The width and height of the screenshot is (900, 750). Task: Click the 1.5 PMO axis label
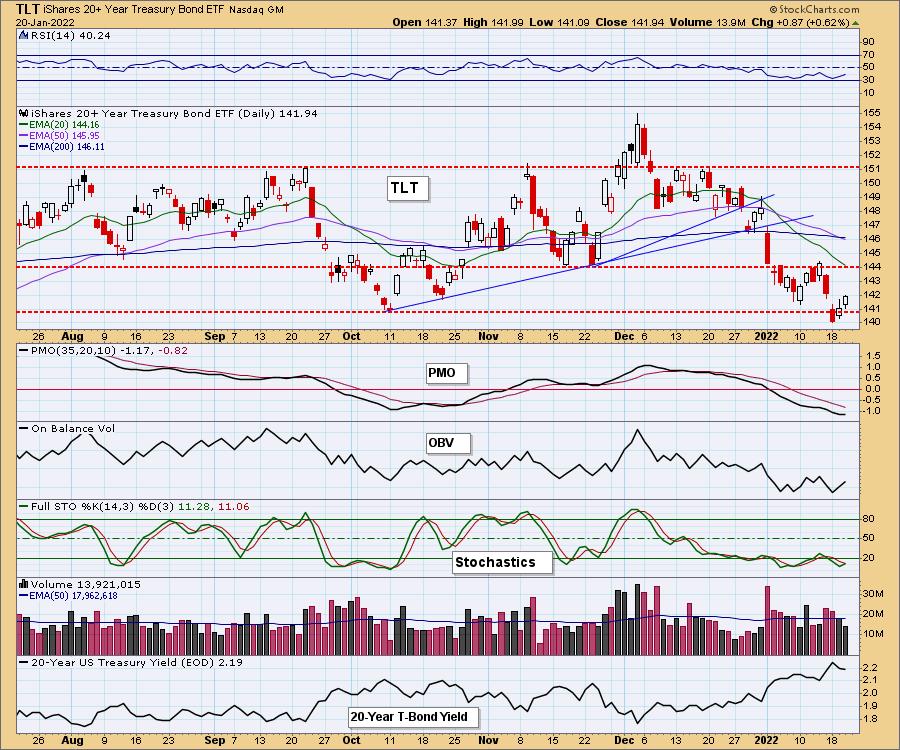[x=874, y=356]
